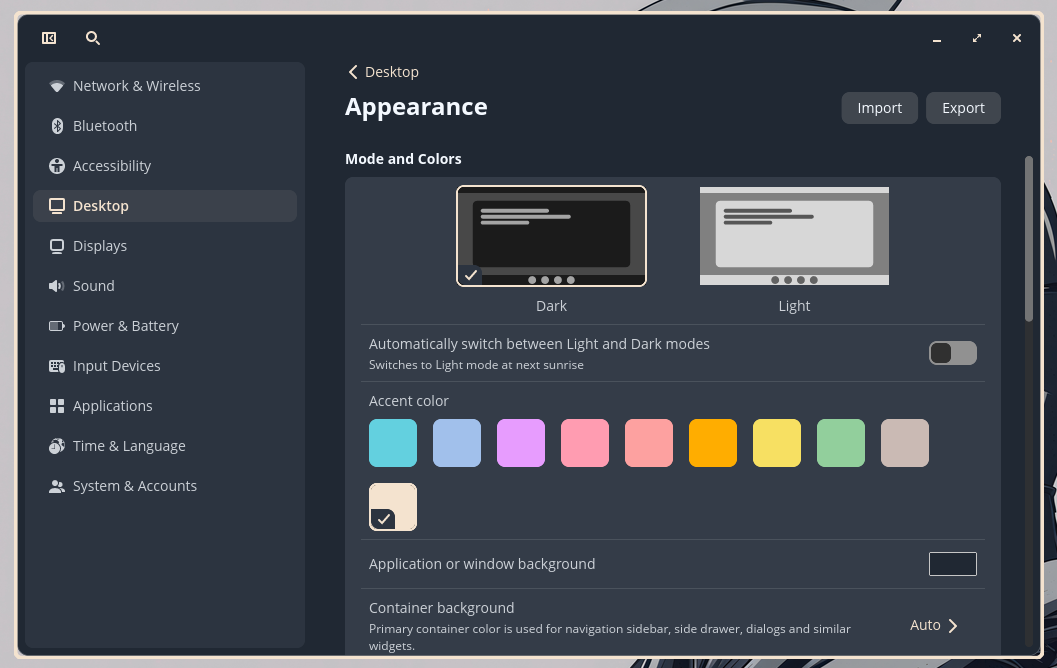Enable automatic Light and Dark mode switching
Viewport: 1057px width, 668px height.
pos(952,353)
